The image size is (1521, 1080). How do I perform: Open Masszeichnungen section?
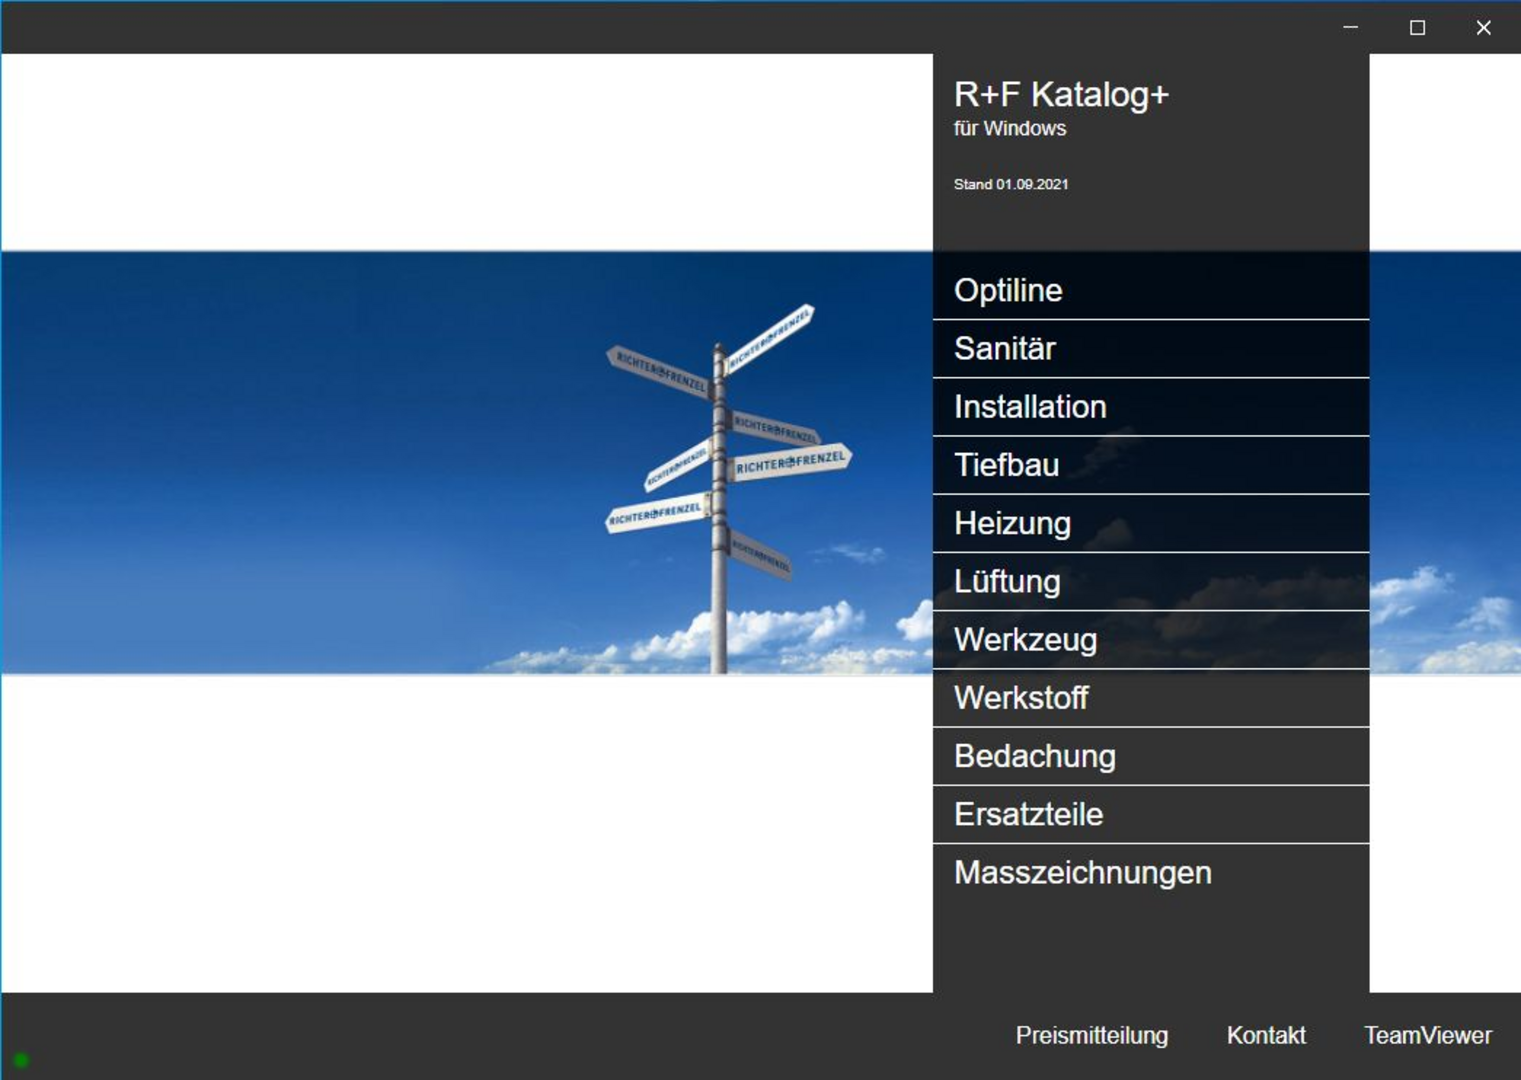click(x=1150, y=873)
